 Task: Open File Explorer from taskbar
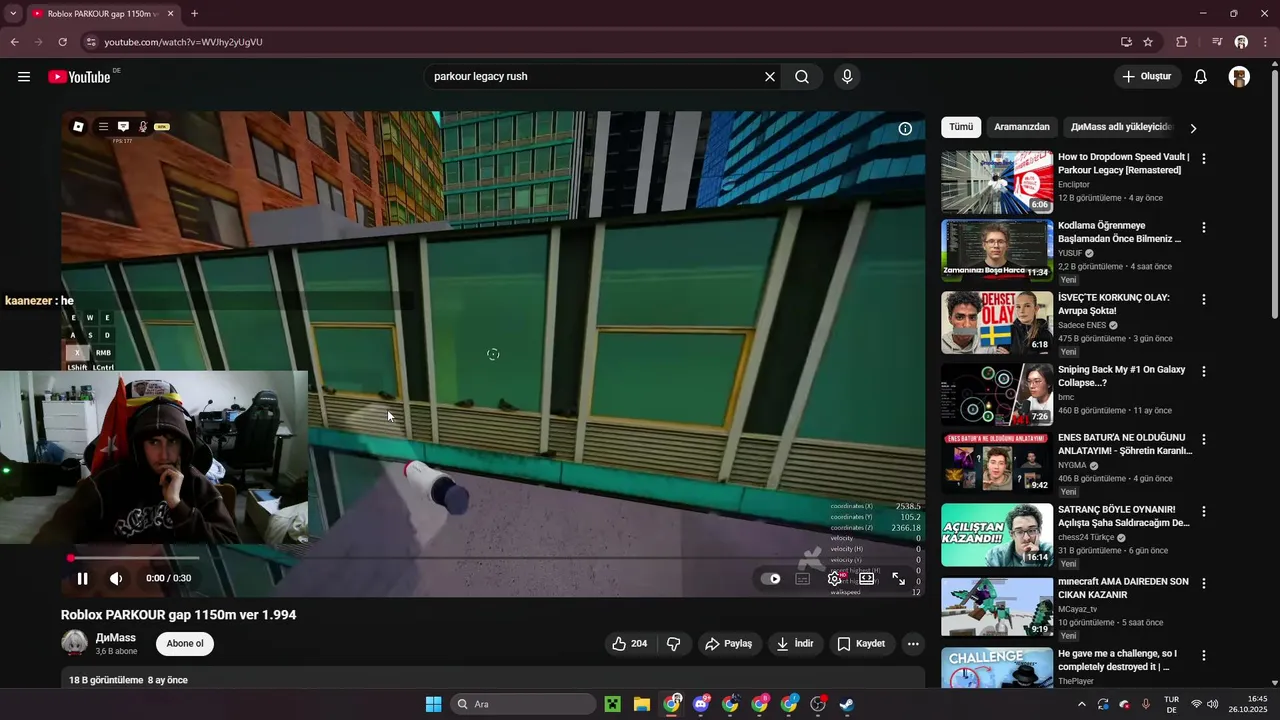coord(641,704)
